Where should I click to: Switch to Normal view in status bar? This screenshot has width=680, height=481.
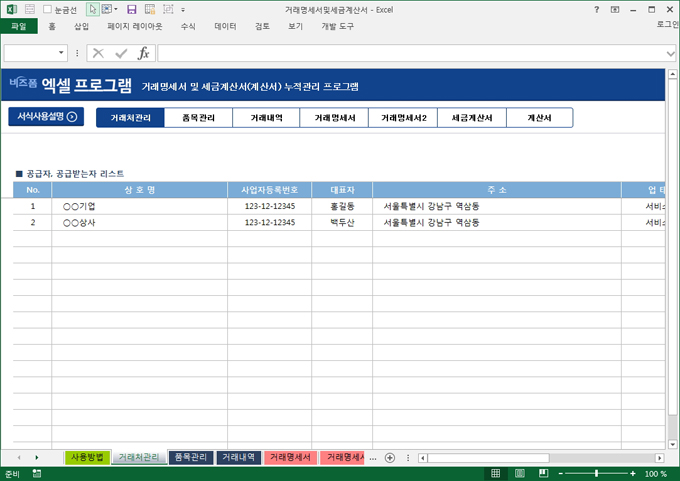496,474
